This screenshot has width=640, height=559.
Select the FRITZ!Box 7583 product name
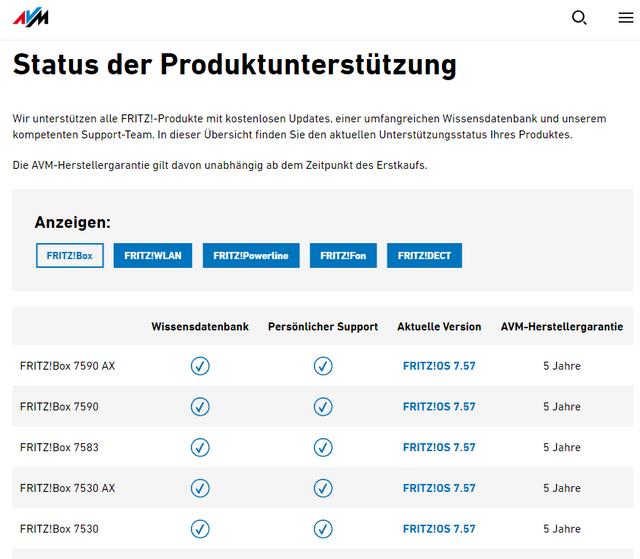[59, 447]
